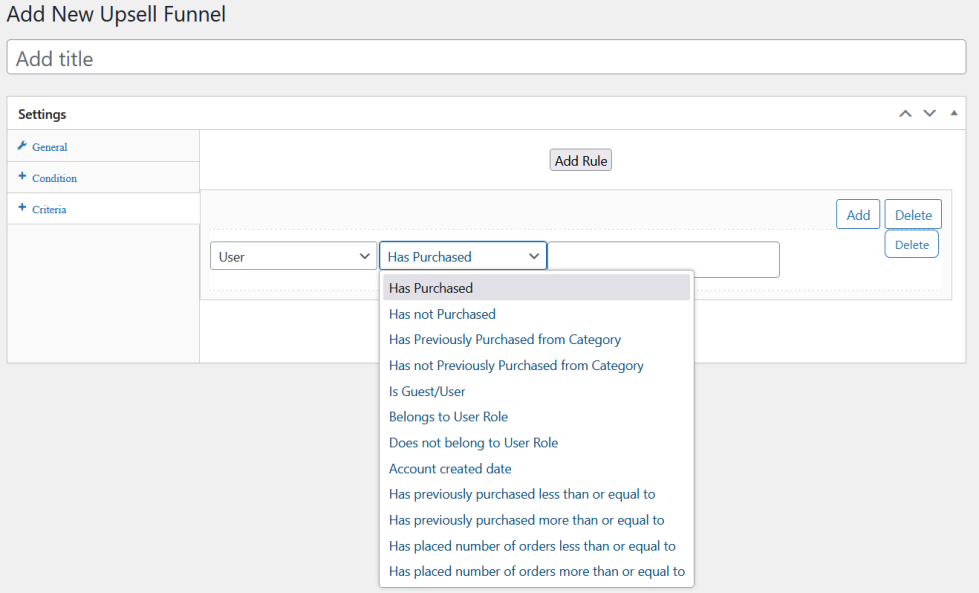This screenshot has height=593, width=979.
Task: Choose 'Is Guest/User' from the list
Action: coord(427,391)
